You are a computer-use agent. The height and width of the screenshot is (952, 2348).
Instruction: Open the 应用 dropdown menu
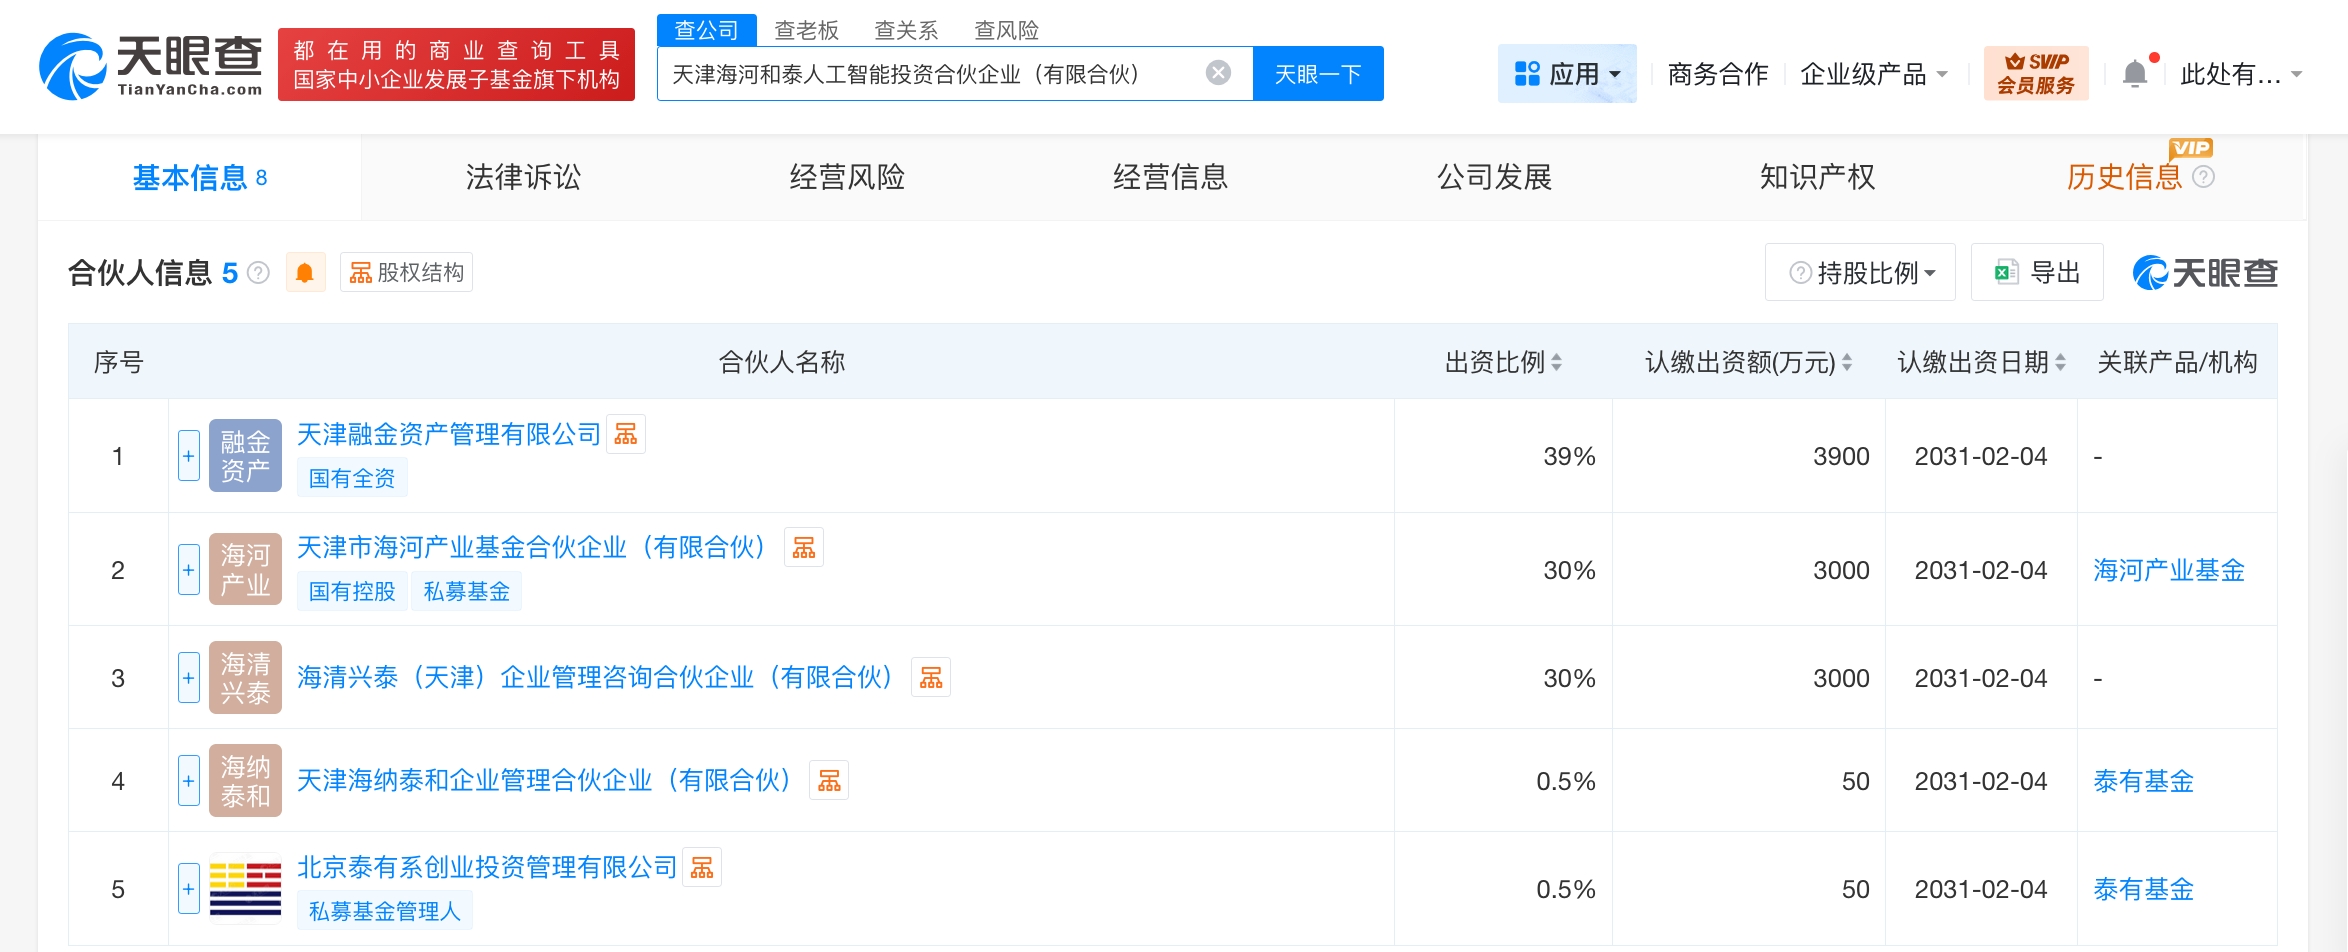[x=1566, y=74]
